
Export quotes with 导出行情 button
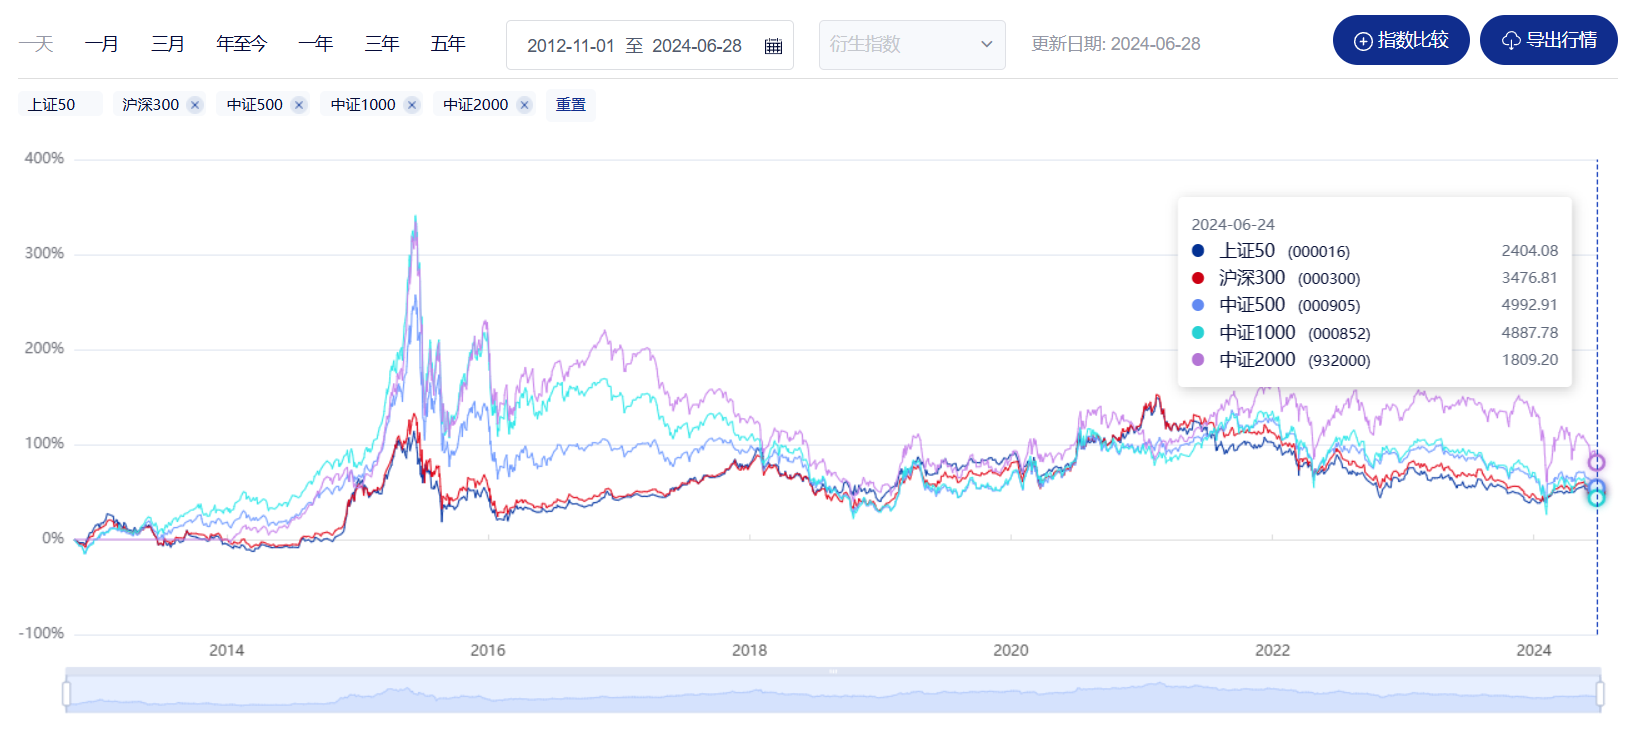tap(1548, 40)
